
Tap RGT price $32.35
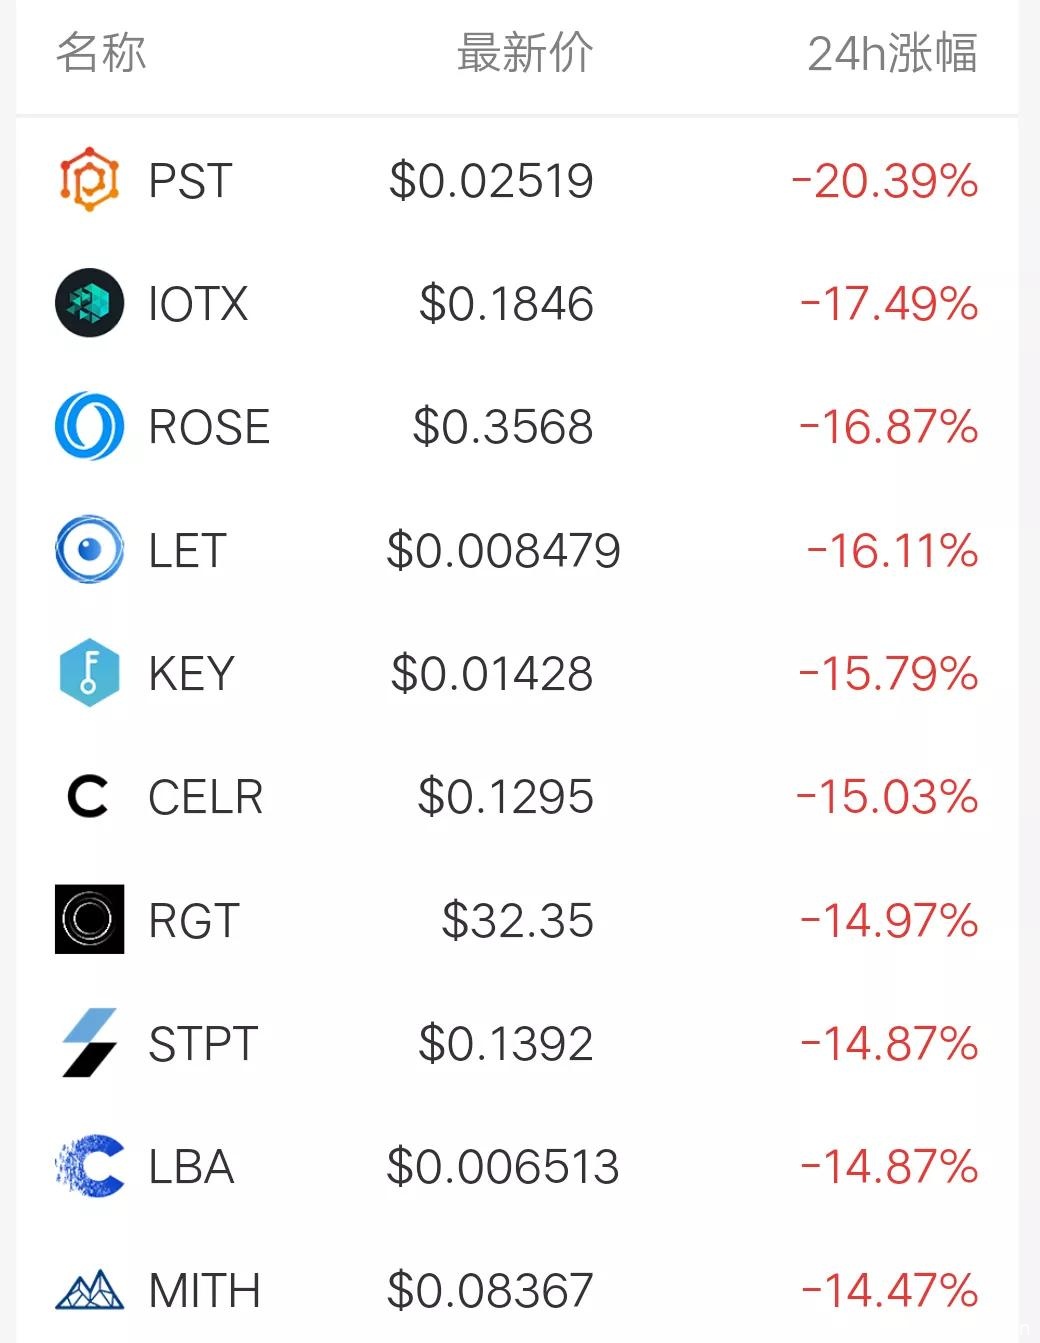pos(517,920)
